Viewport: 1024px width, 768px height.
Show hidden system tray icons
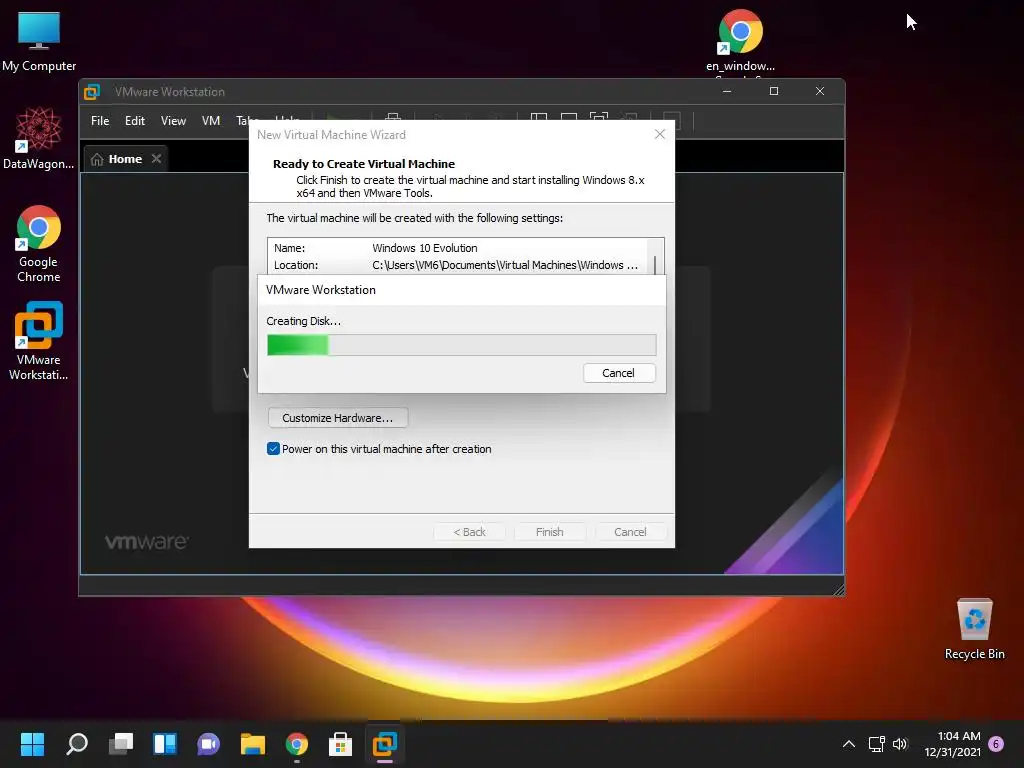848,743
